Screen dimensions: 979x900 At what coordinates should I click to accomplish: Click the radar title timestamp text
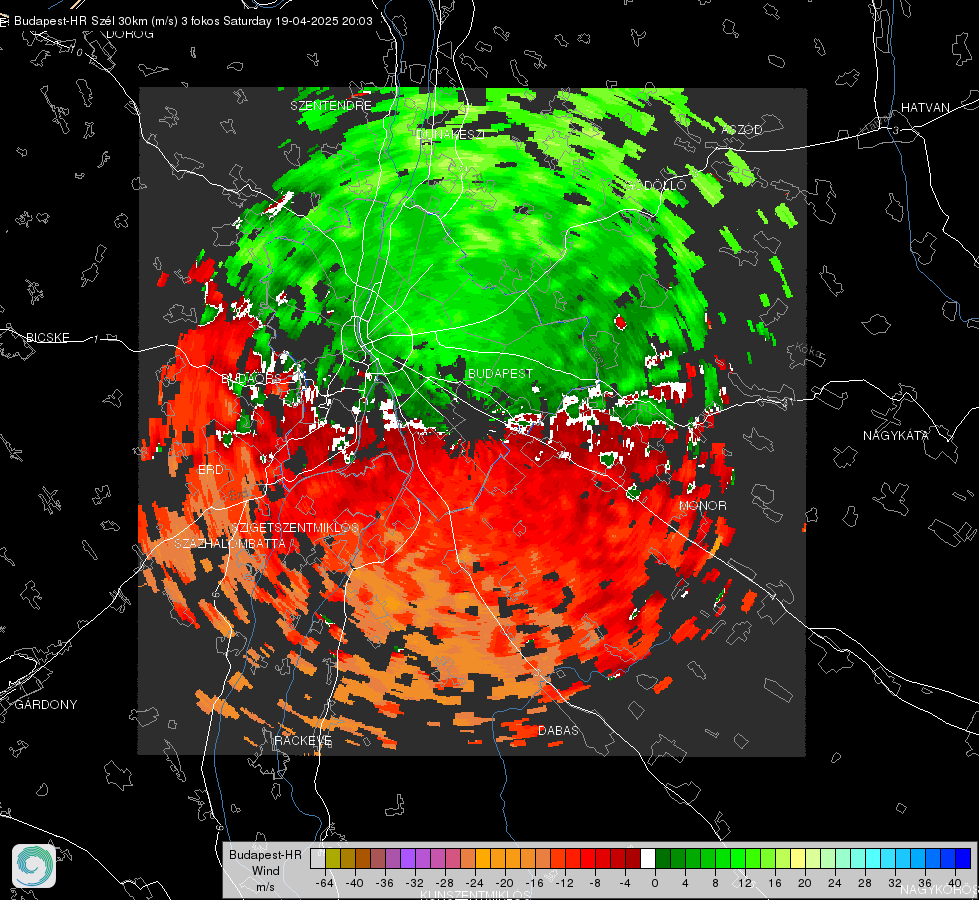tap(298, 21)
